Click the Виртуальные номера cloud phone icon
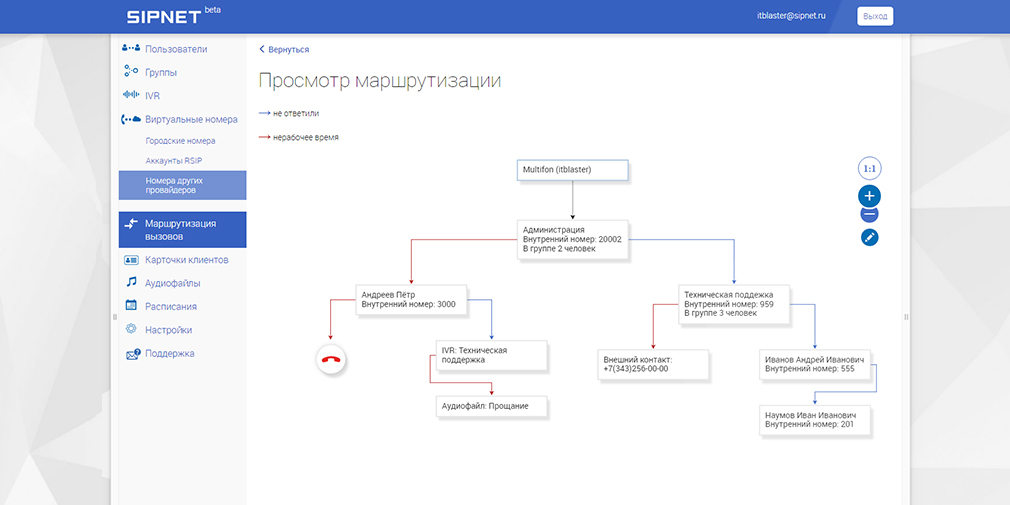1010x505 pixels. (131, 119)
